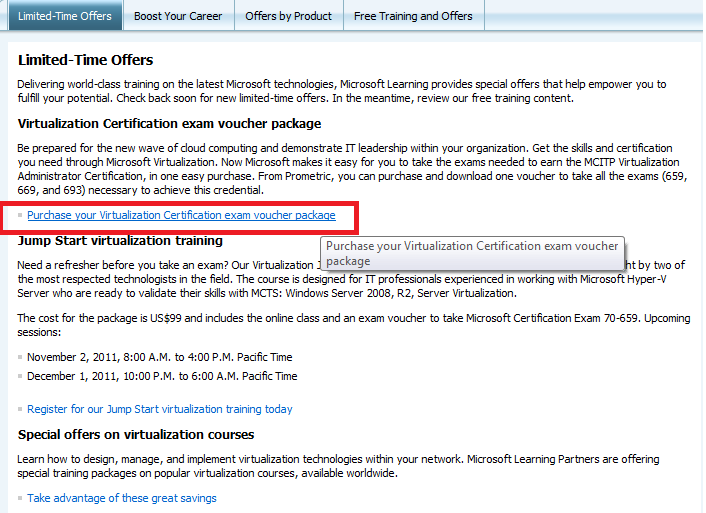Click paragraph starting 'Need a refresher before'

click(x=351, y=279)
